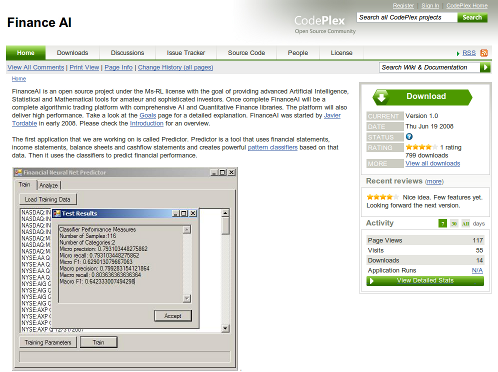Click the View Detailed Stats button
Image resolution: width=498 pixels, height=372 pixels.
pos(425,281)
